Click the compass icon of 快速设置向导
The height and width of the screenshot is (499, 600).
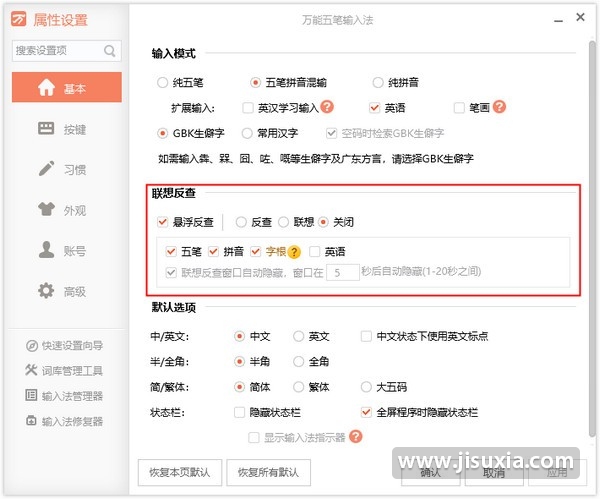[31, 346]
